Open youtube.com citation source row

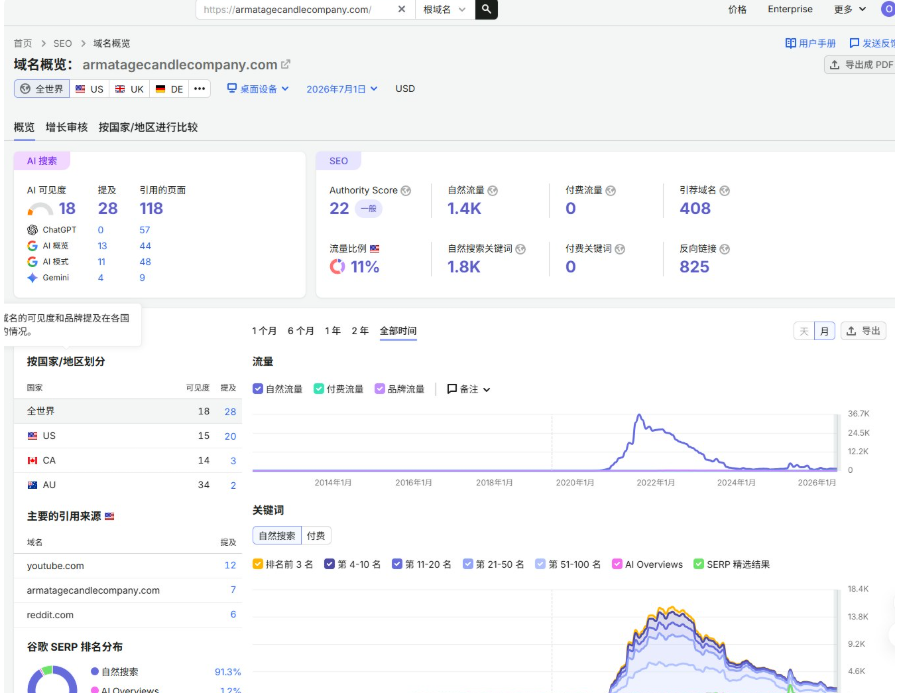point(128,566)
